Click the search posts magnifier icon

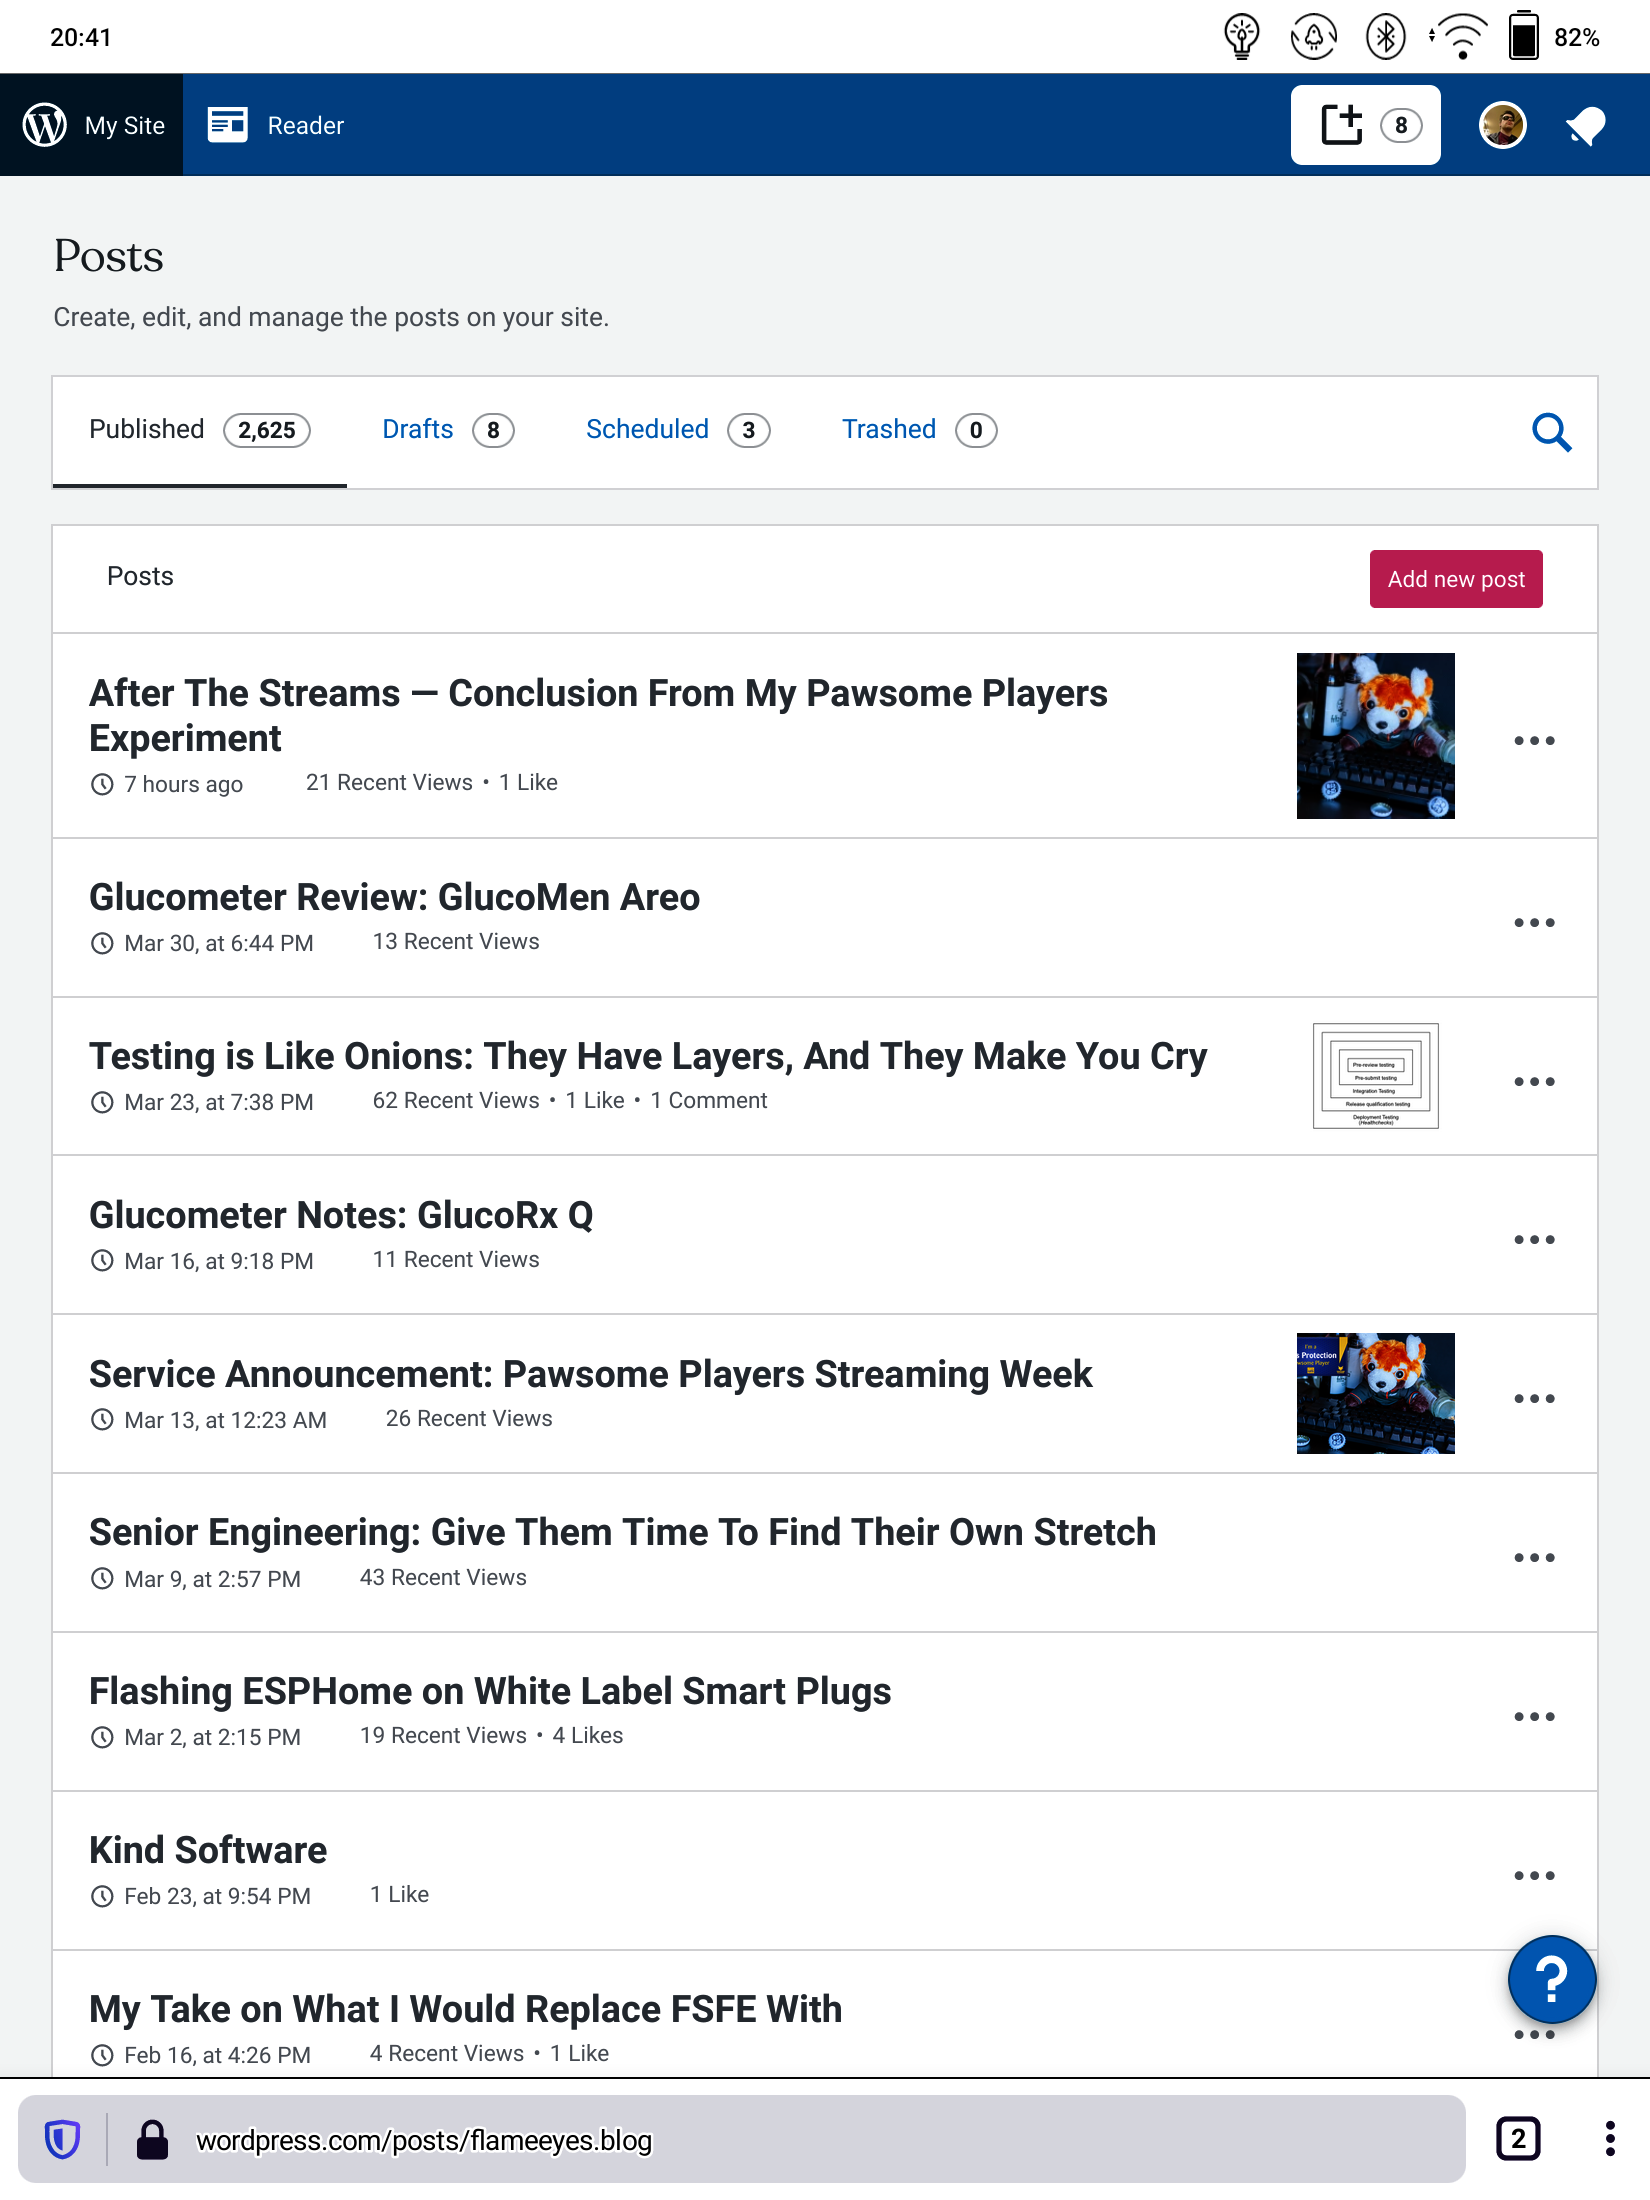(1551, 432)
